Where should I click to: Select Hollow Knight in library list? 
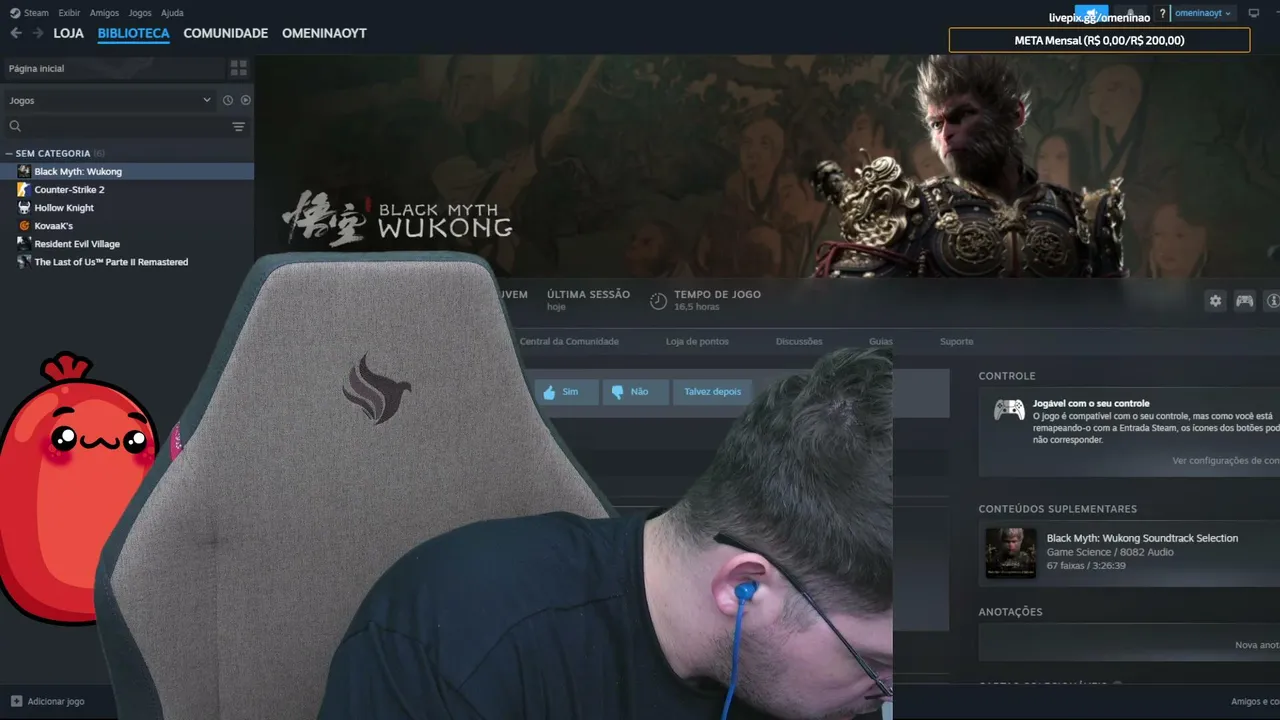point(127,208)
